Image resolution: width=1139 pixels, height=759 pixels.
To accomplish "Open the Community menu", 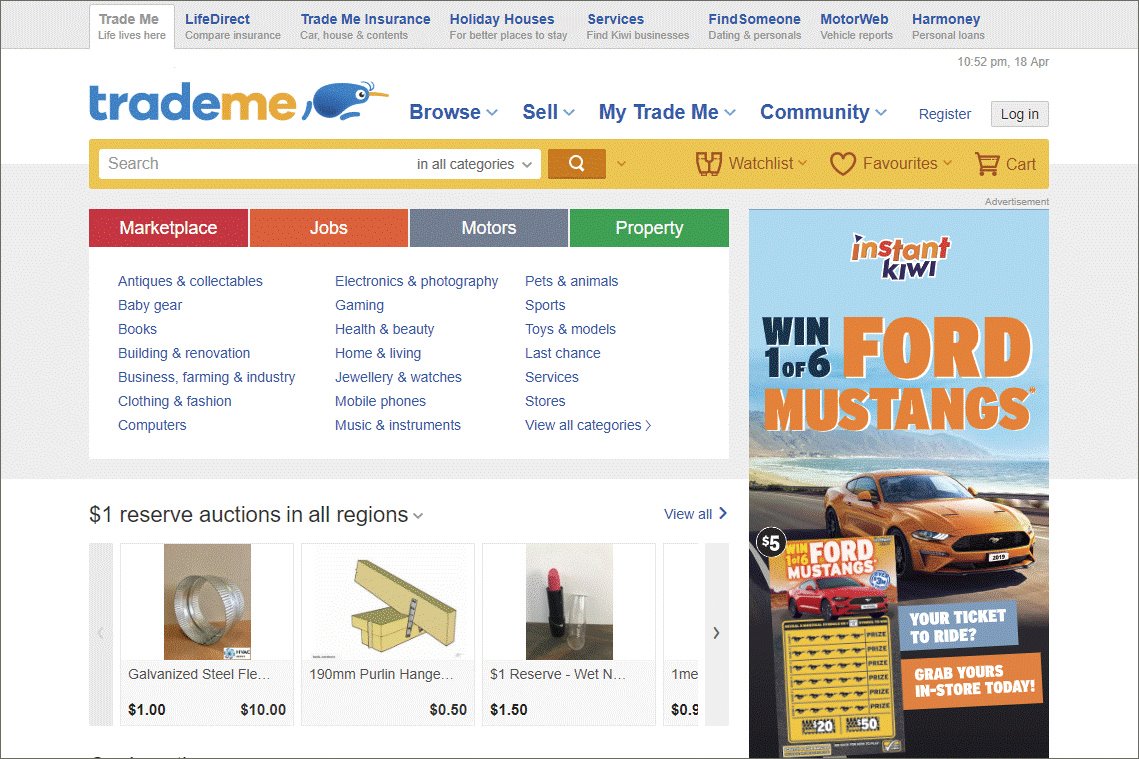I will point(823,112).
